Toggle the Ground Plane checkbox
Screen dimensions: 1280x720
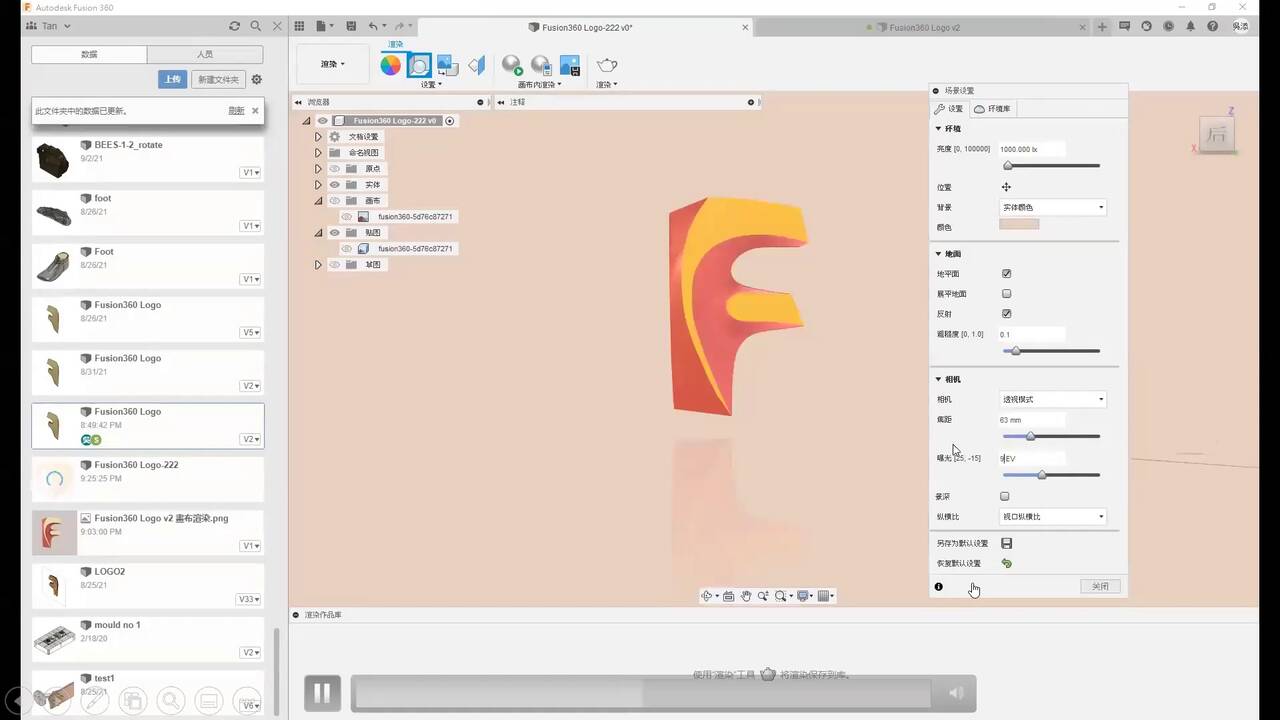click(x=1006, y=273)
